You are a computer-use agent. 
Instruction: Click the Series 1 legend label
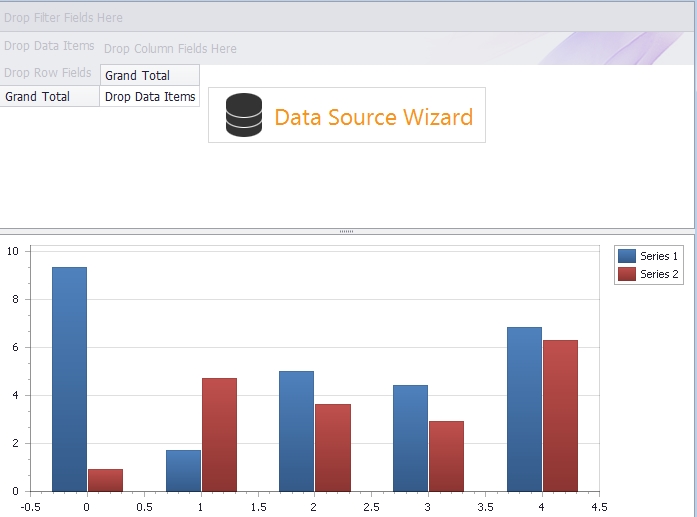(x=659, y=256)
